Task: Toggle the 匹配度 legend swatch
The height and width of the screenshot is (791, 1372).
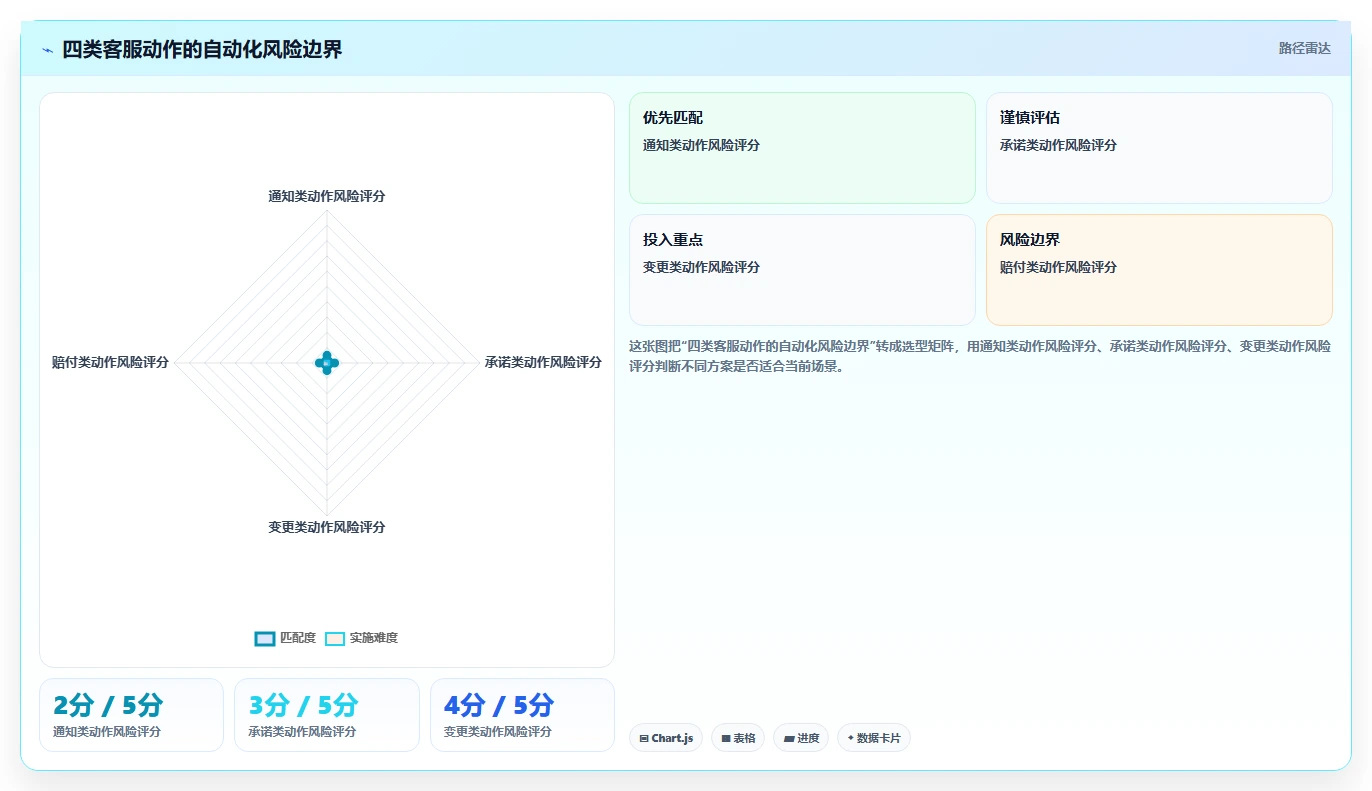Action: click(265, 639)
